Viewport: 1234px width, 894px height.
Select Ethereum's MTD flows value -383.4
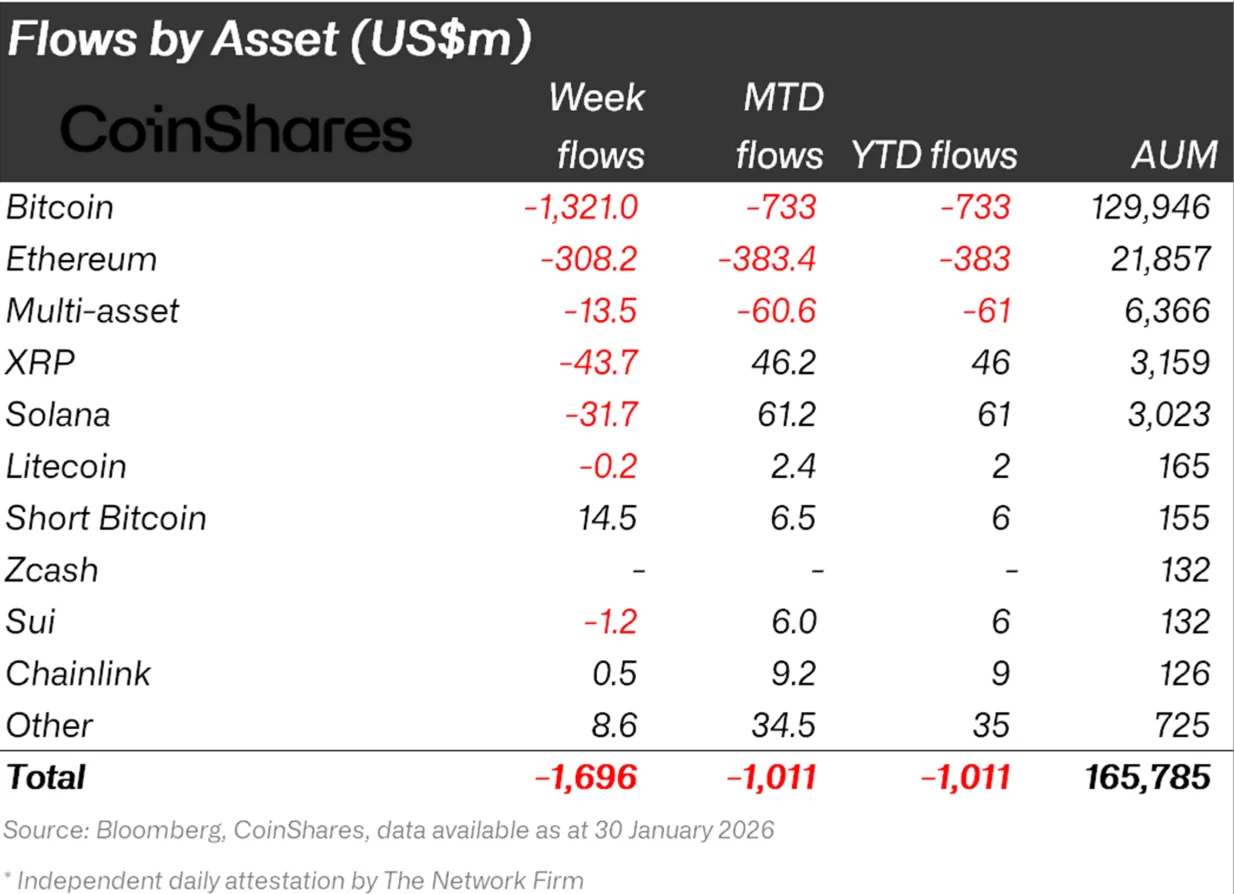coord(767,259)
